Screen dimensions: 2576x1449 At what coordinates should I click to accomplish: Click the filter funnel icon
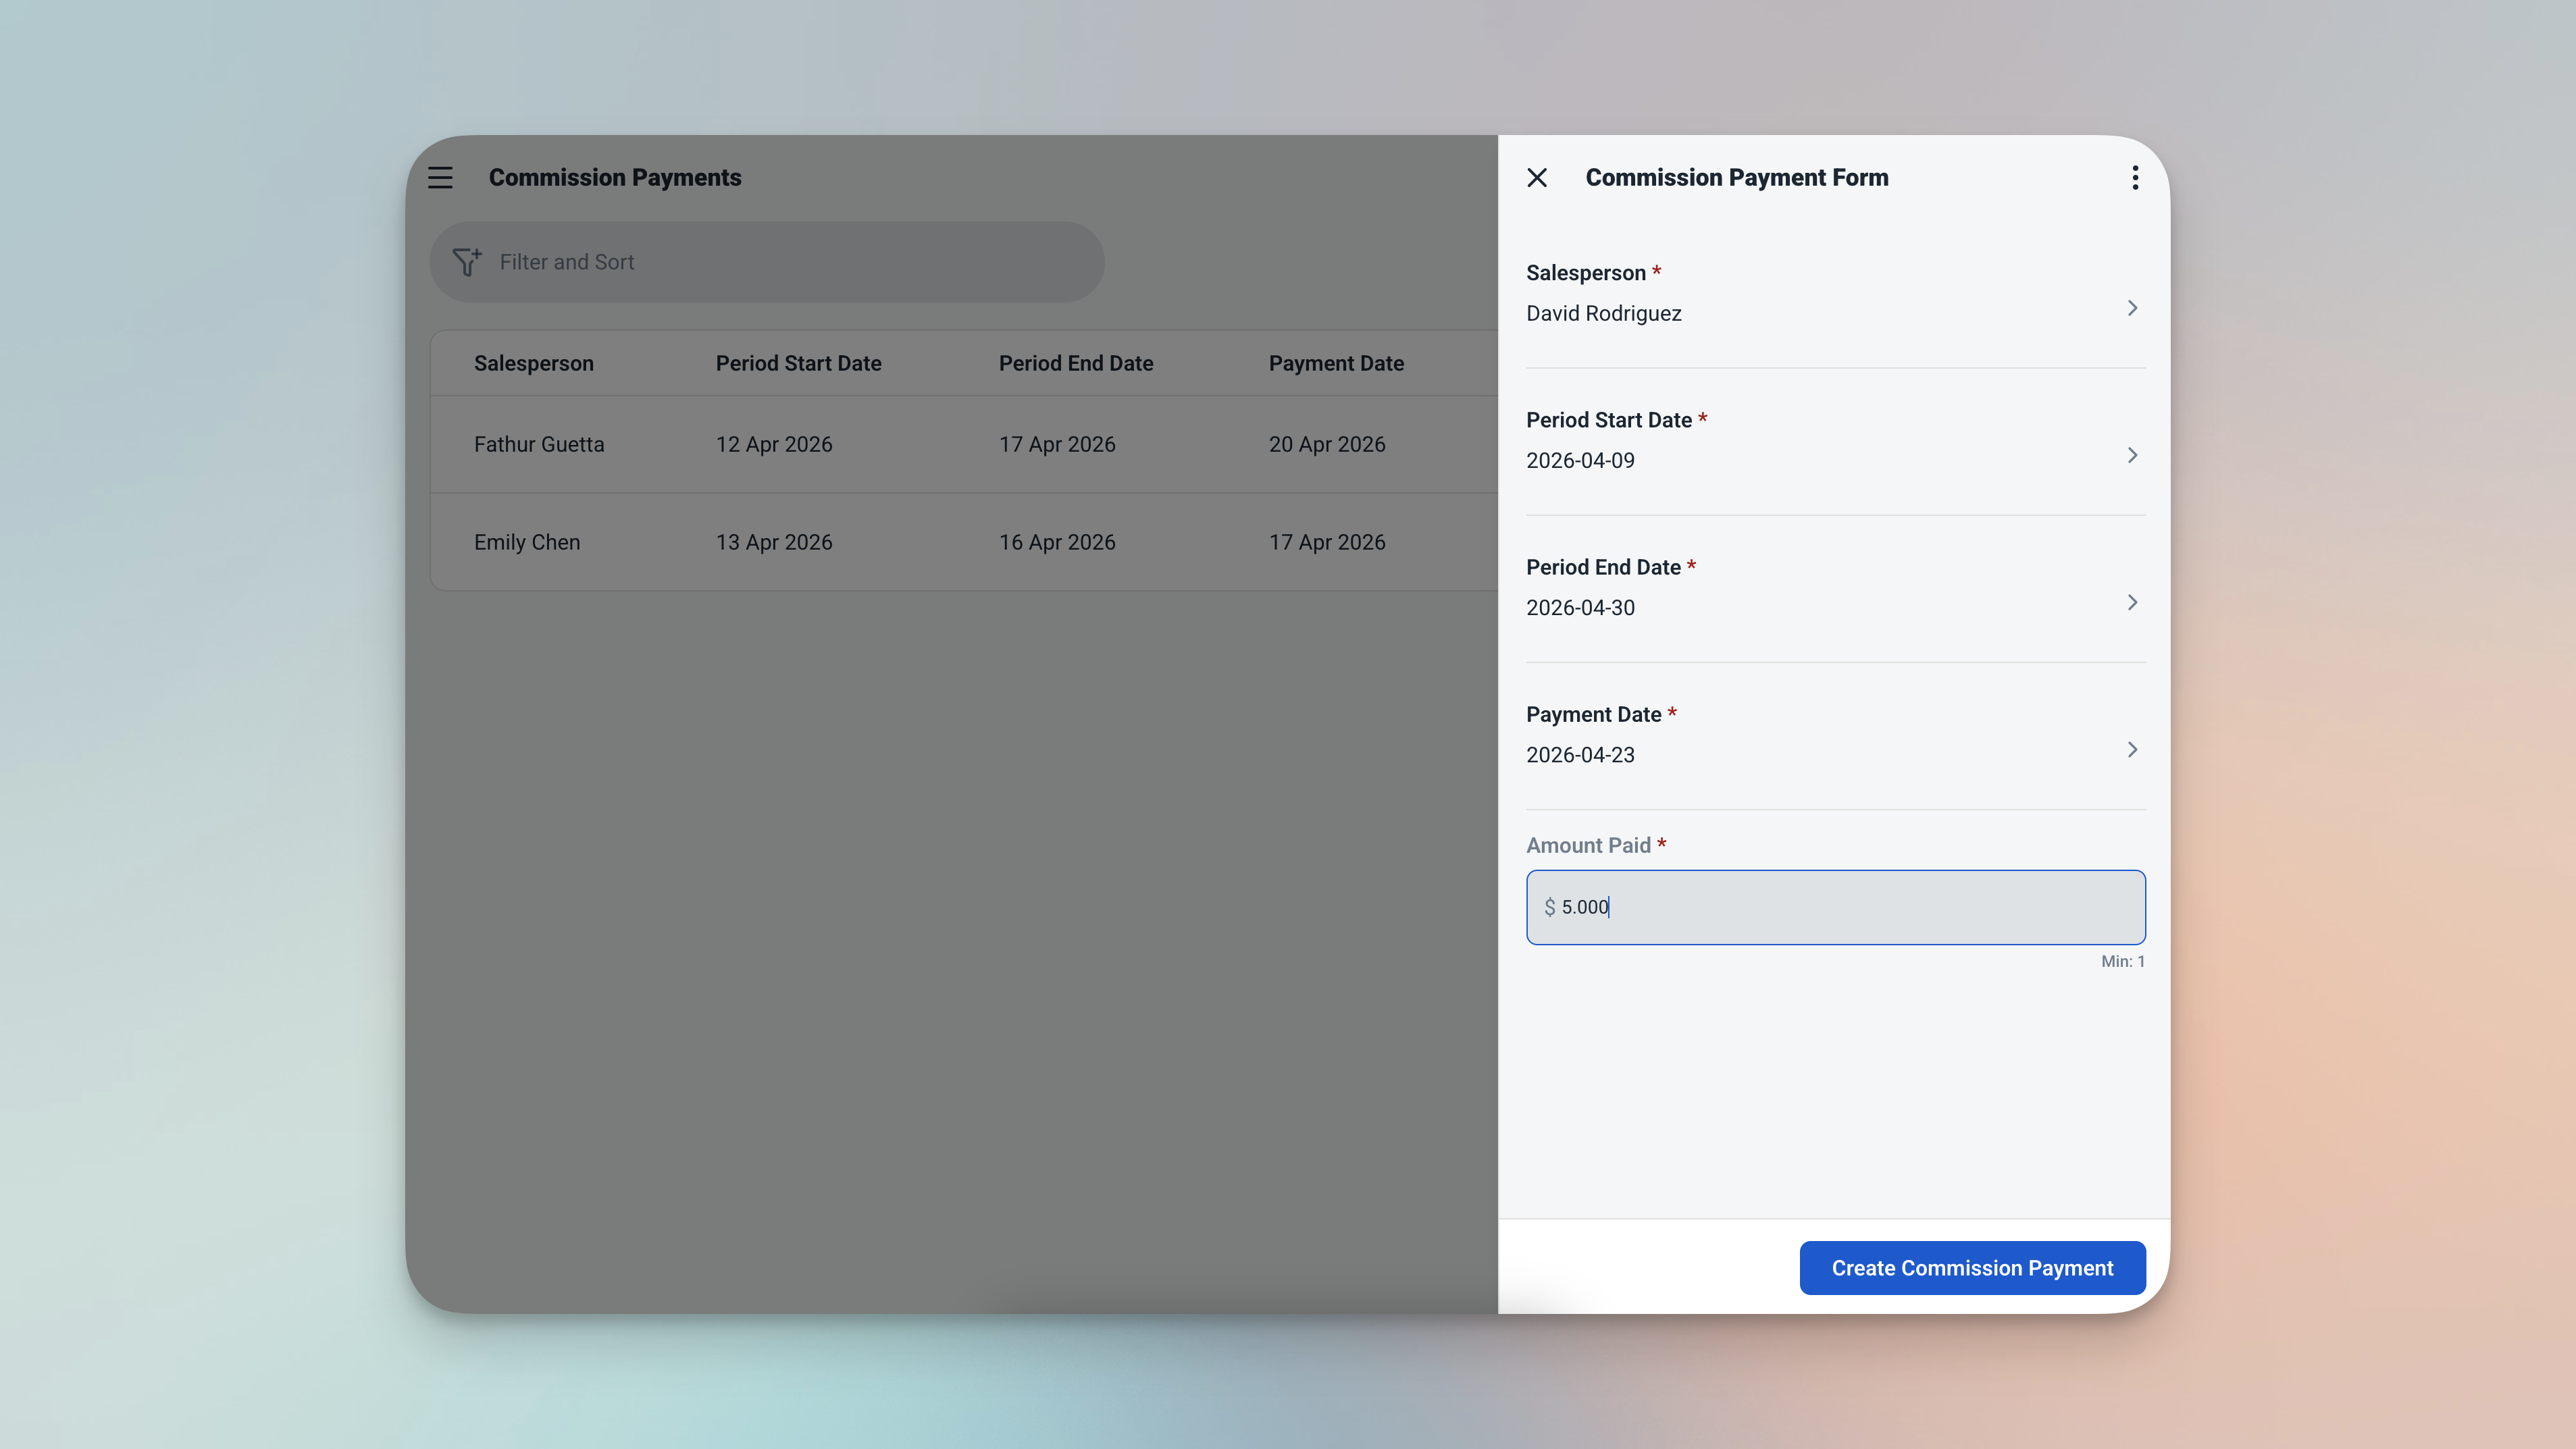(x=467, y=262)
